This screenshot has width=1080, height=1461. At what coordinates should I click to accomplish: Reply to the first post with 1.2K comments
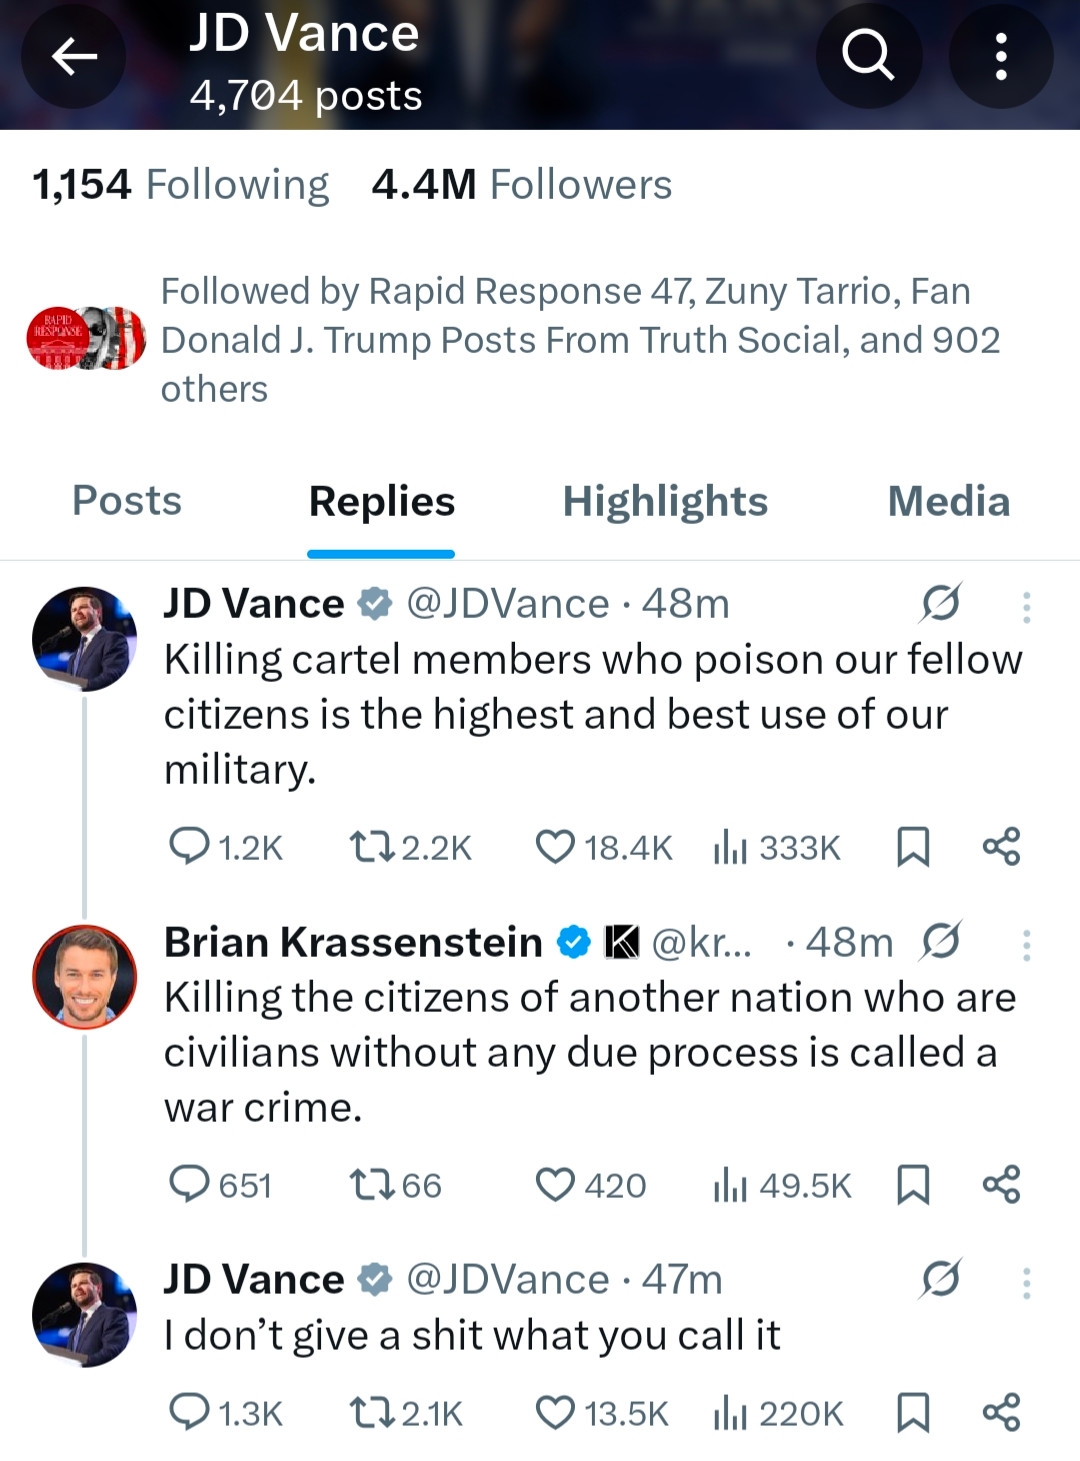pyautogui.click(x=189, y=847)
